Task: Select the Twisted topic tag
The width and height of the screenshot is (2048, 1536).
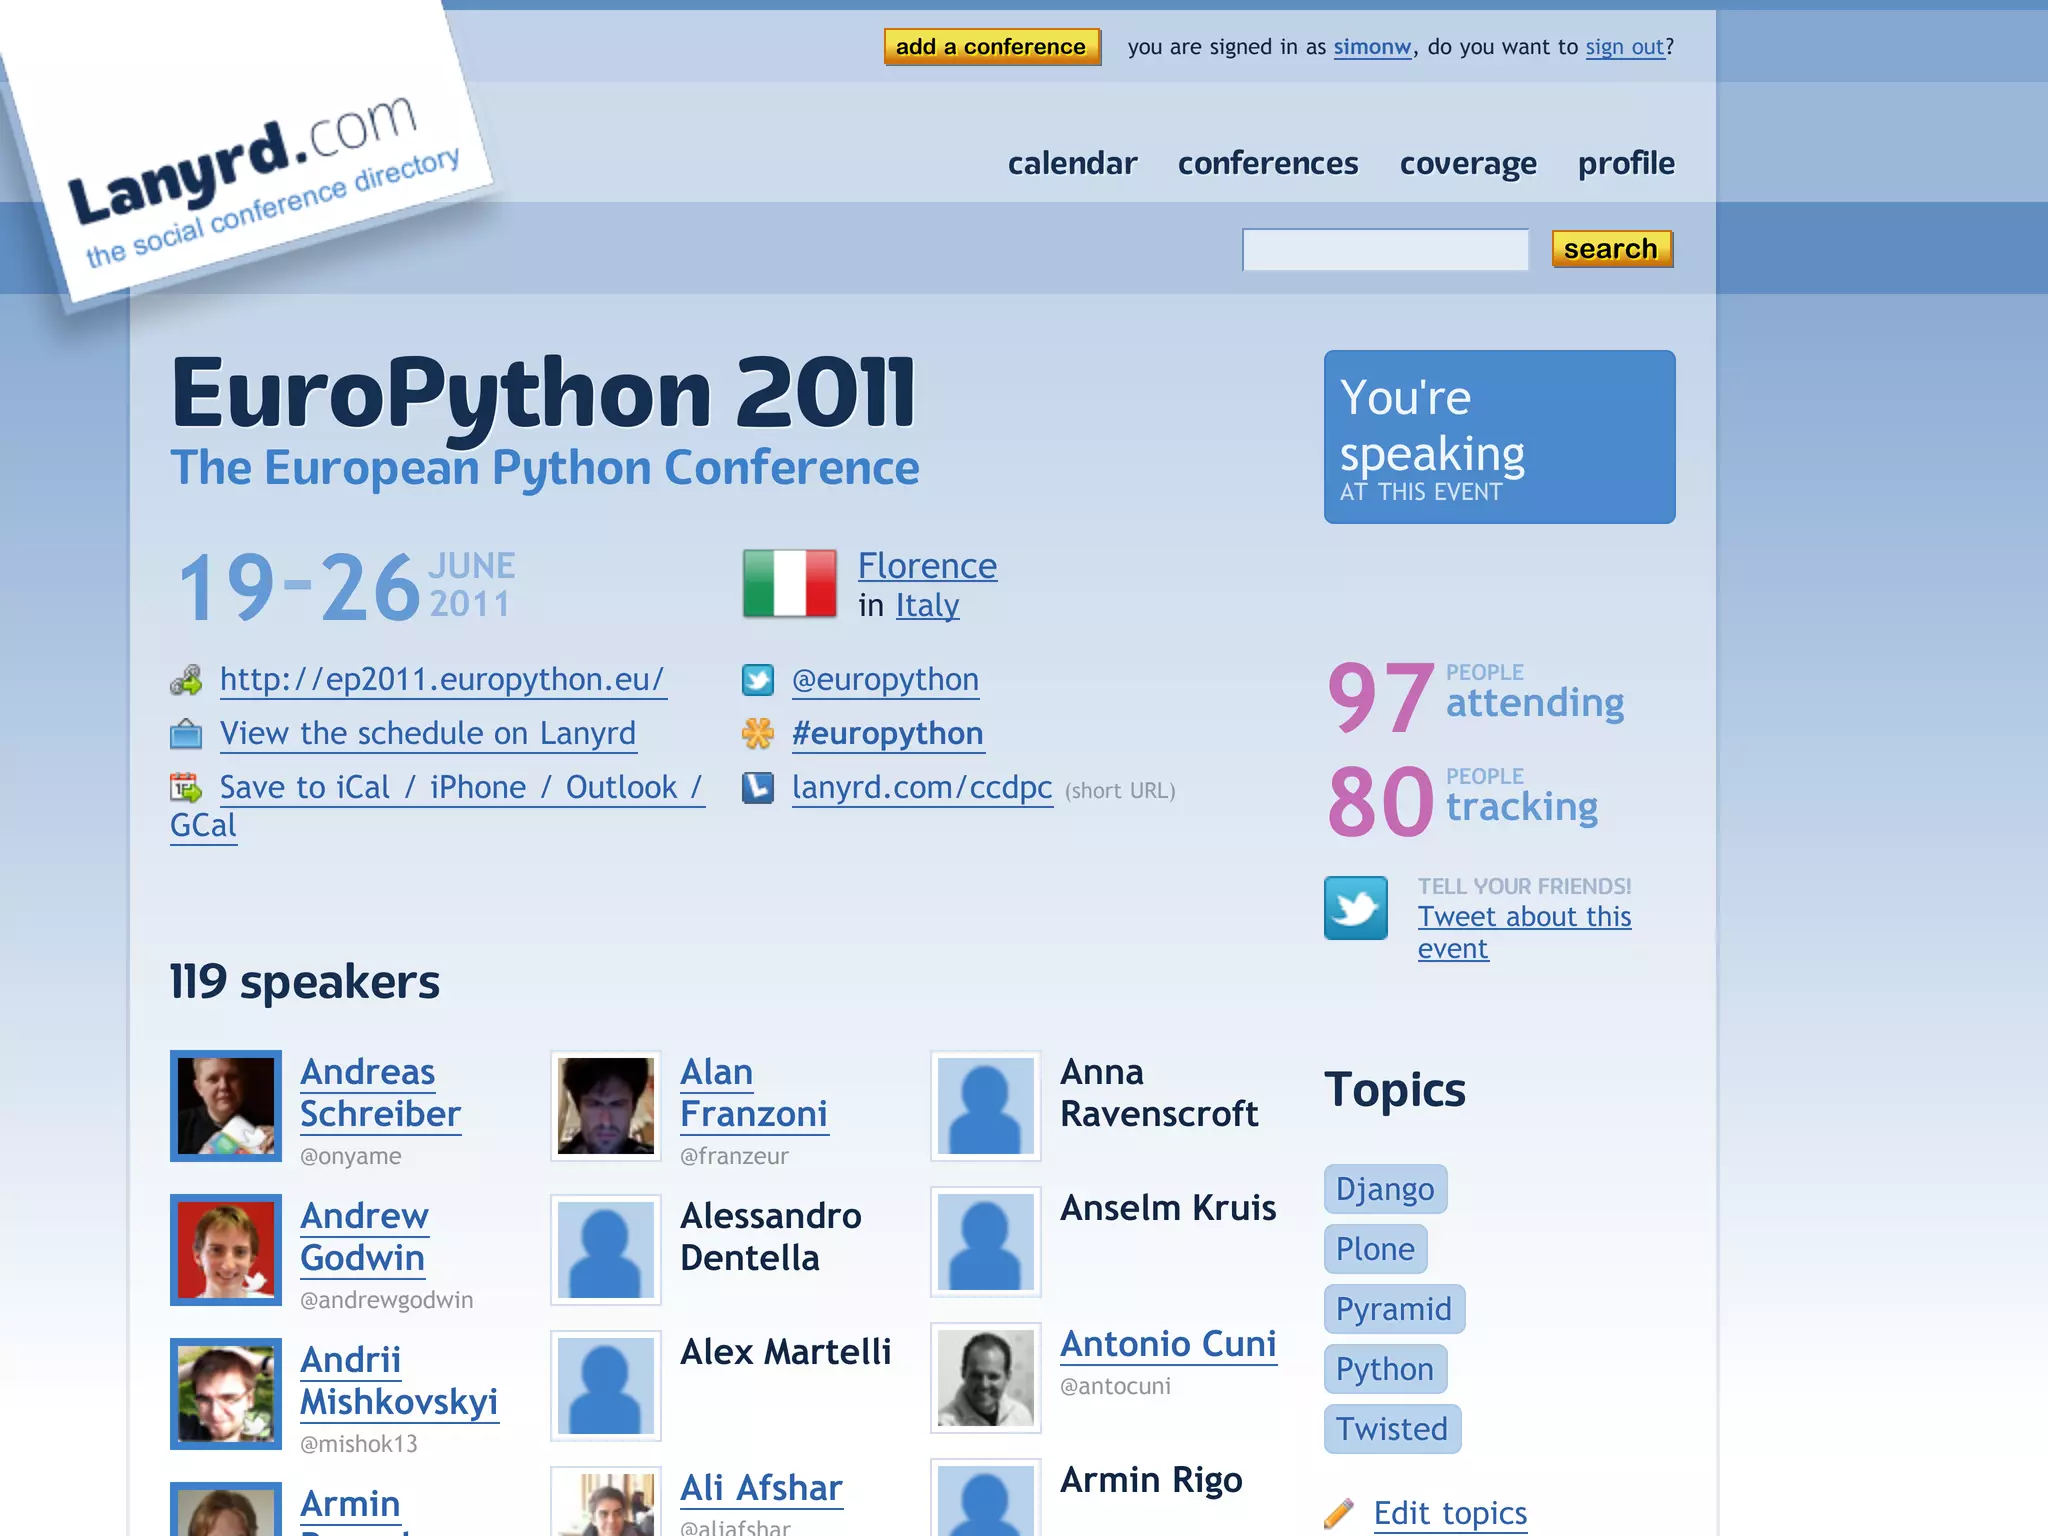Action: (1392, 1429)
